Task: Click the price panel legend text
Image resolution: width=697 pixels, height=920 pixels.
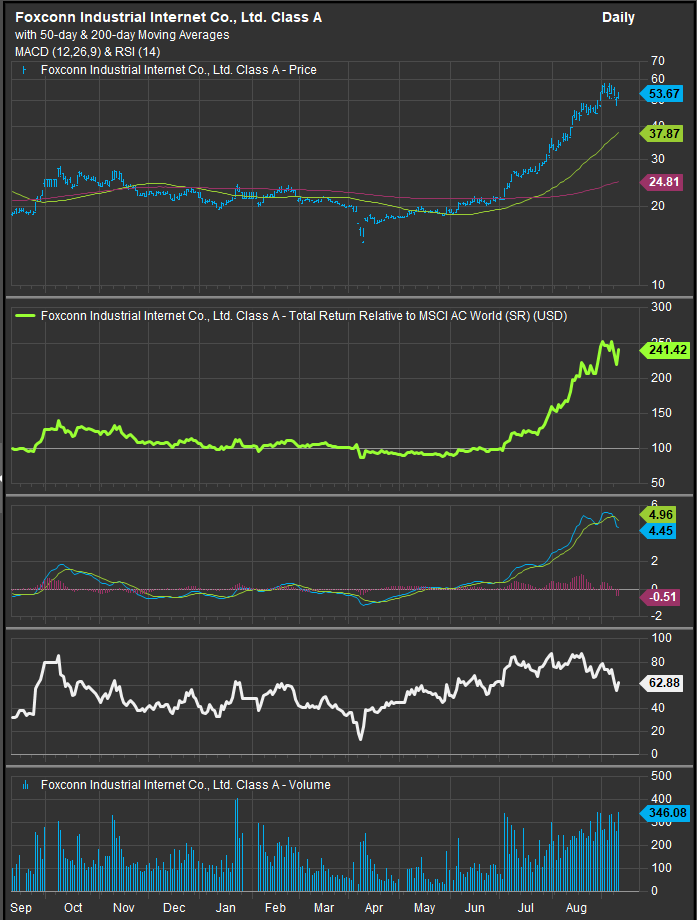Action: point(178,70)
